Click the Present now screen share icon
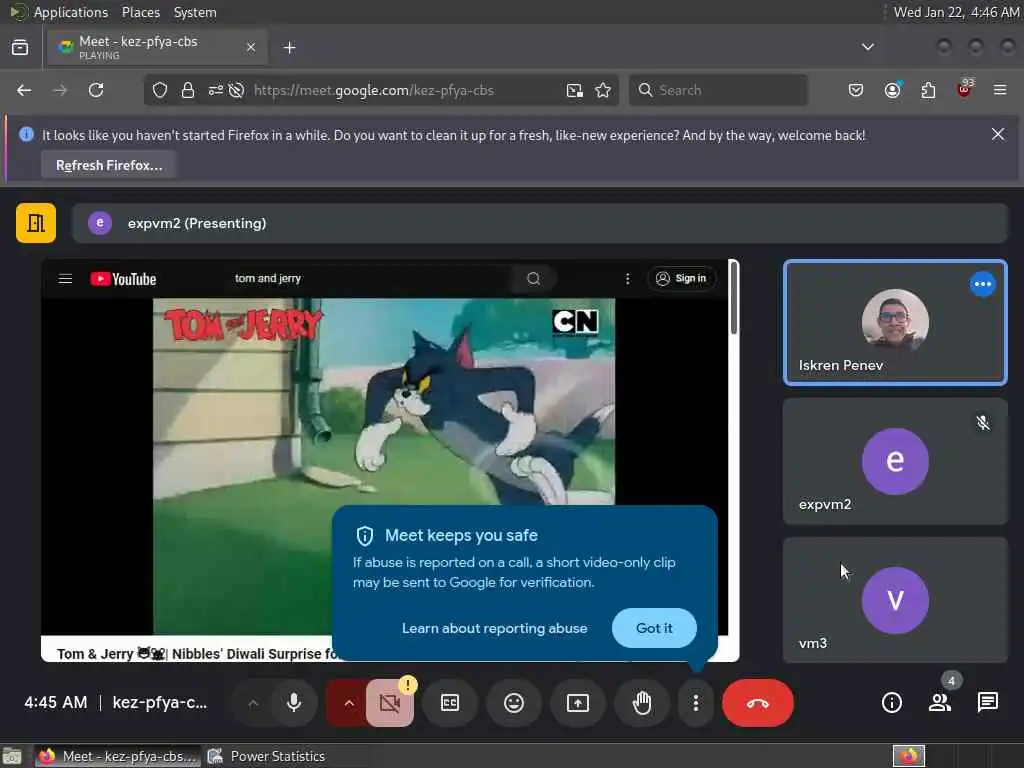1024x768 pixels. click(x=578, y=703)
